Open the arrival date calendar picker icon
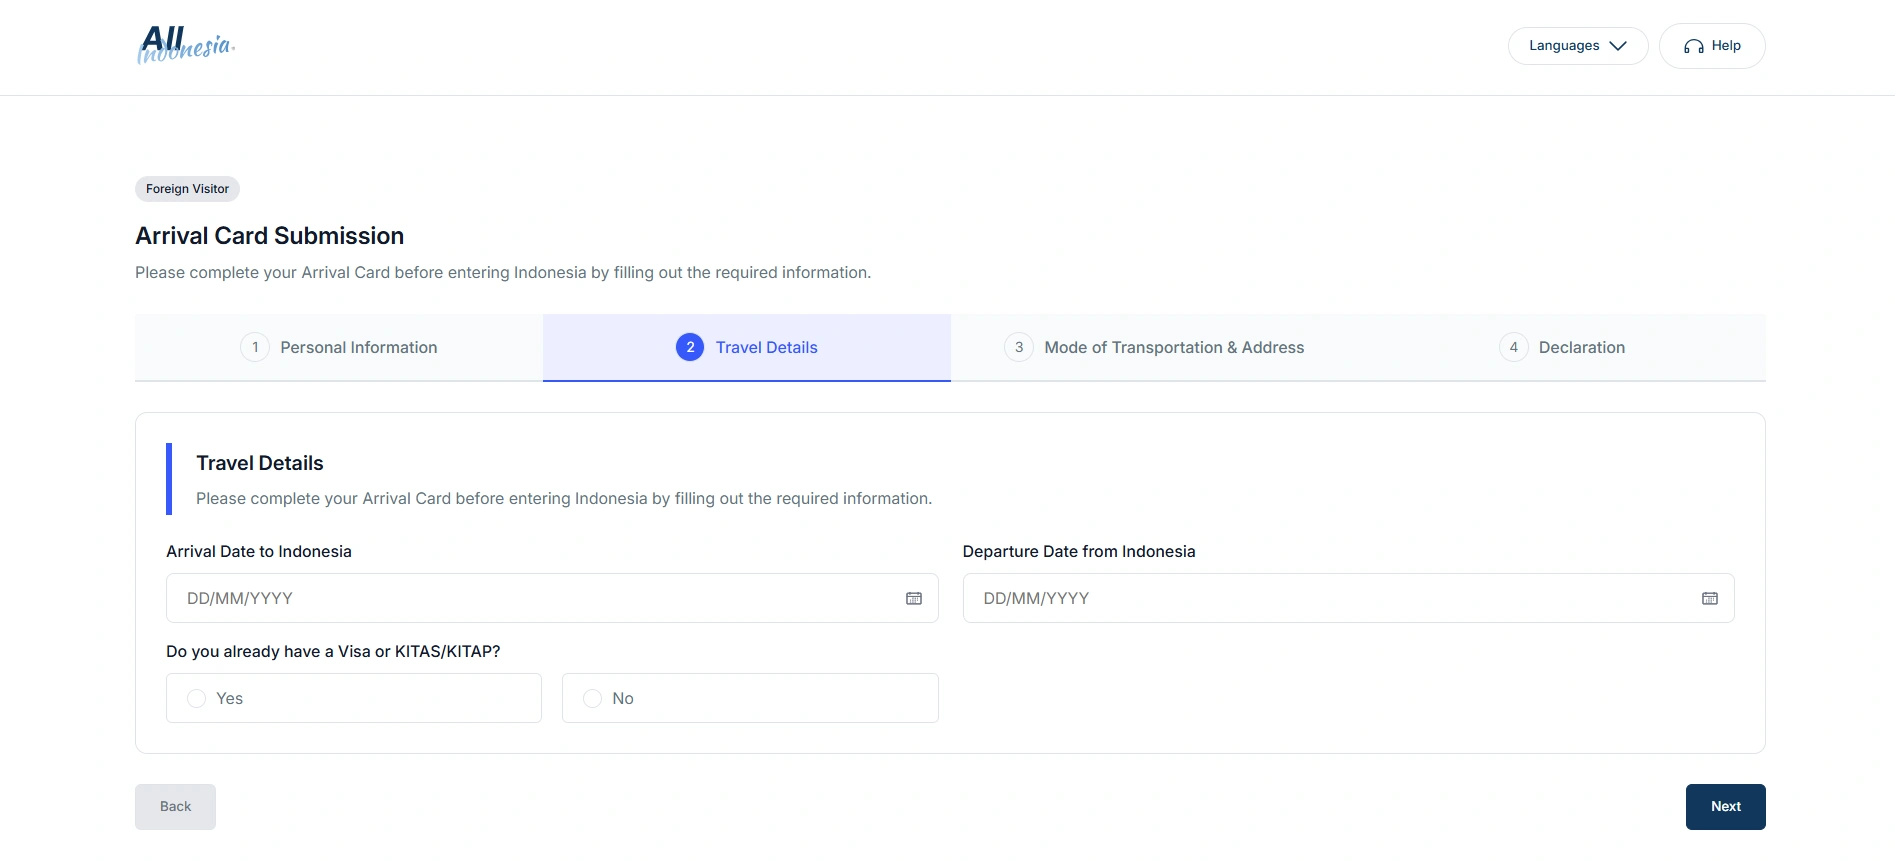This screenshot has width=1895, height=861. click(x=913, y=598)
